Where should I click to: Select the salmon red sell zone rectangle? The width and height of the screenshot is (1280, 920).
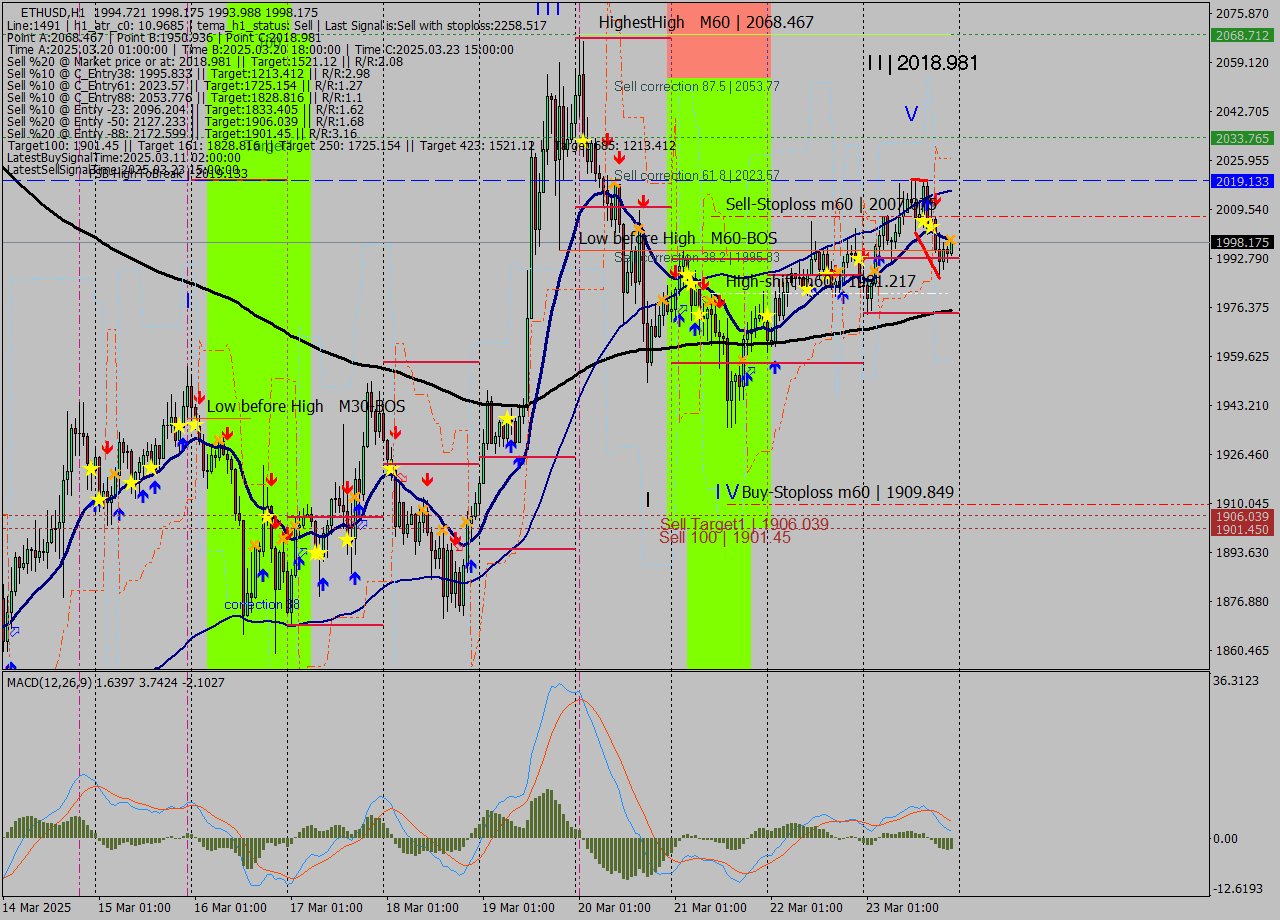click(x=719, y=40)
